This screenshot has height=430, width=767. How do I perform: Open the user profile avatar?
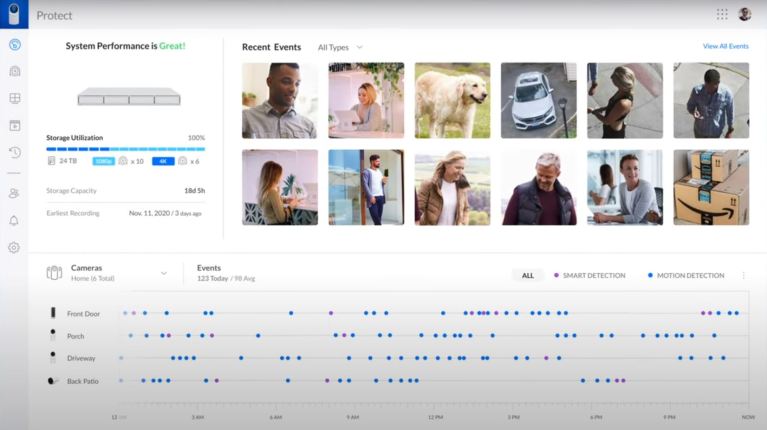point(744,14)
